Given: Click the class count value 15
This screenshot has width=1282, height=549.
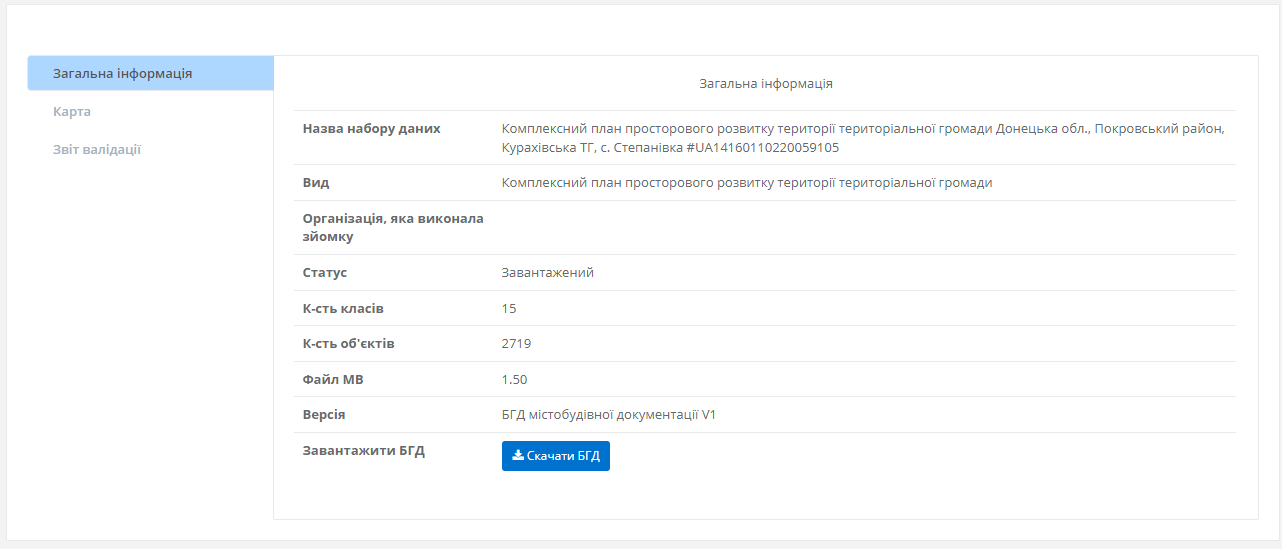Looking at the screenshot, I should (x=509, y=308).
